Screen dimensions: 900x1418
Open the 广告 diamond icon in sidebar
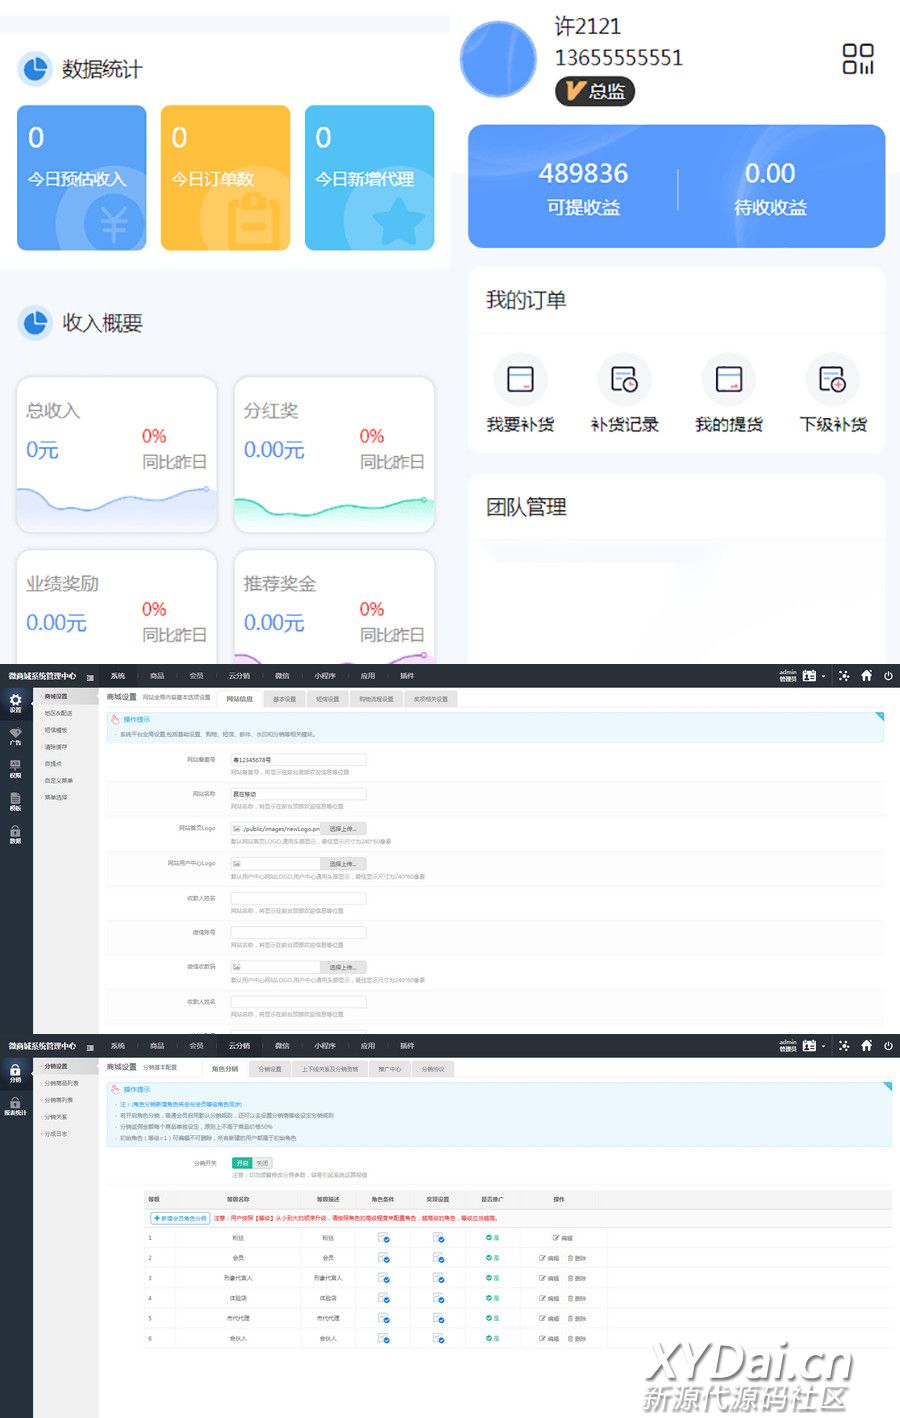pos(15,736)
